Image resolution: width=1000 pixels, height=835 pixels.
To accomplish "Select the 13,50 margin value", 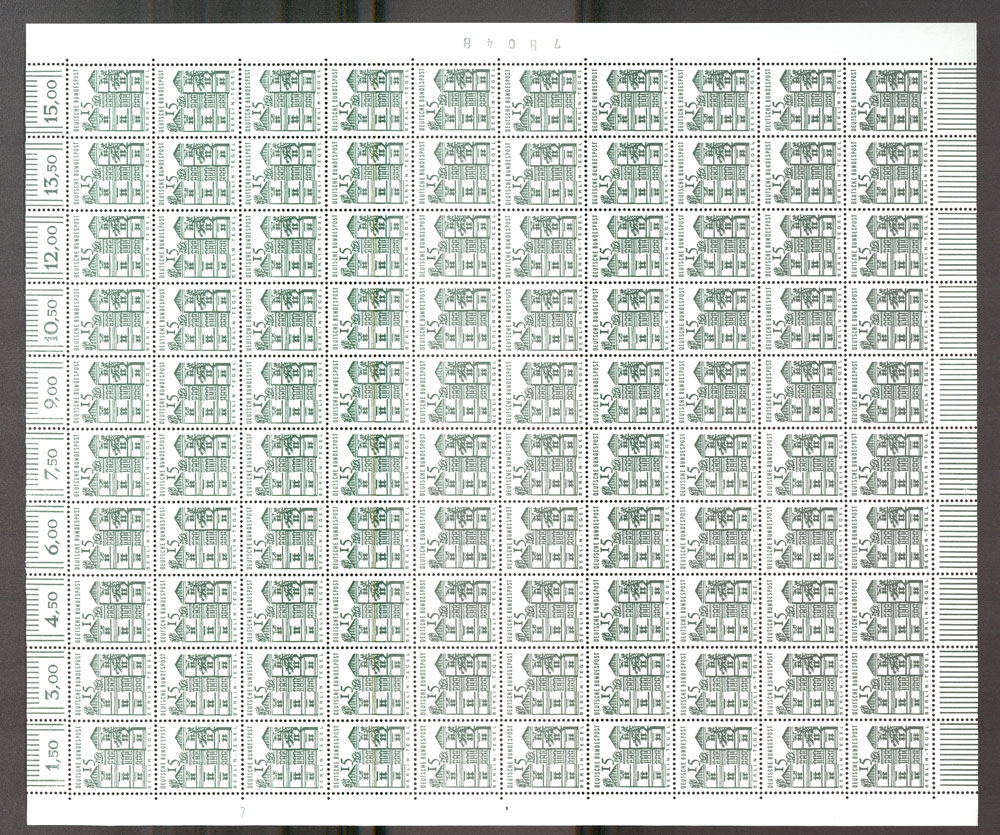I will click(51, 173).
